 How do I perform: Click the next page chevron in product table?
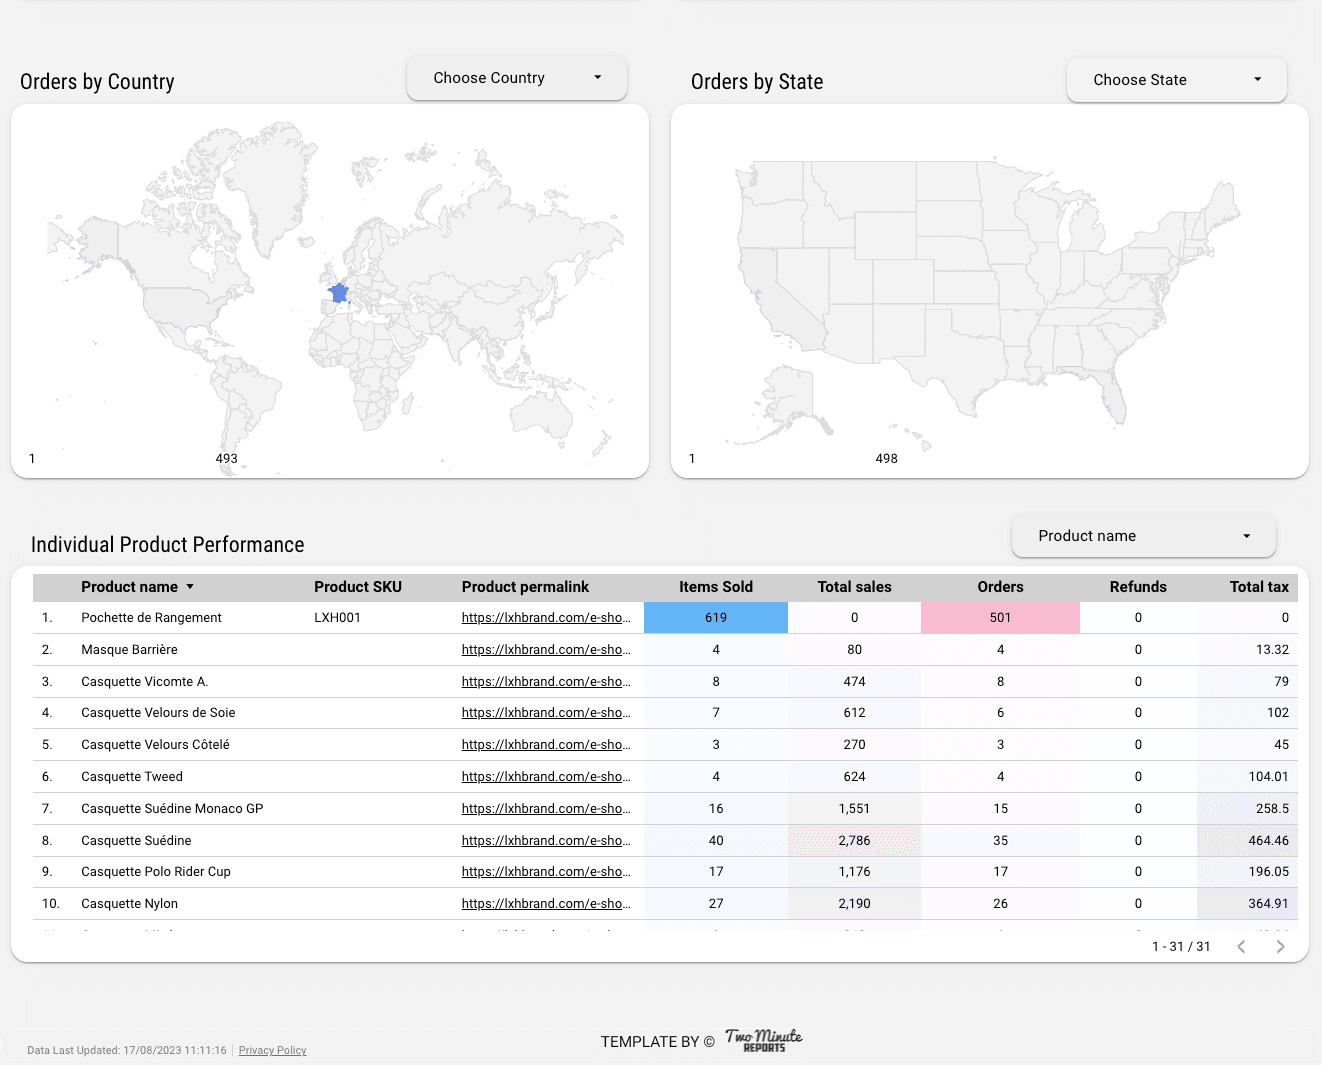click(x=1281, y=946)
